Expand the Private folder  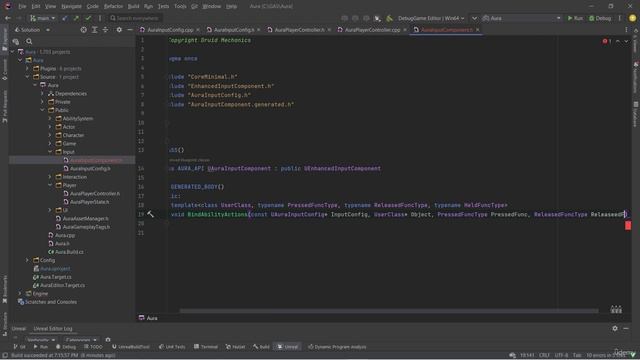point(42,102)
